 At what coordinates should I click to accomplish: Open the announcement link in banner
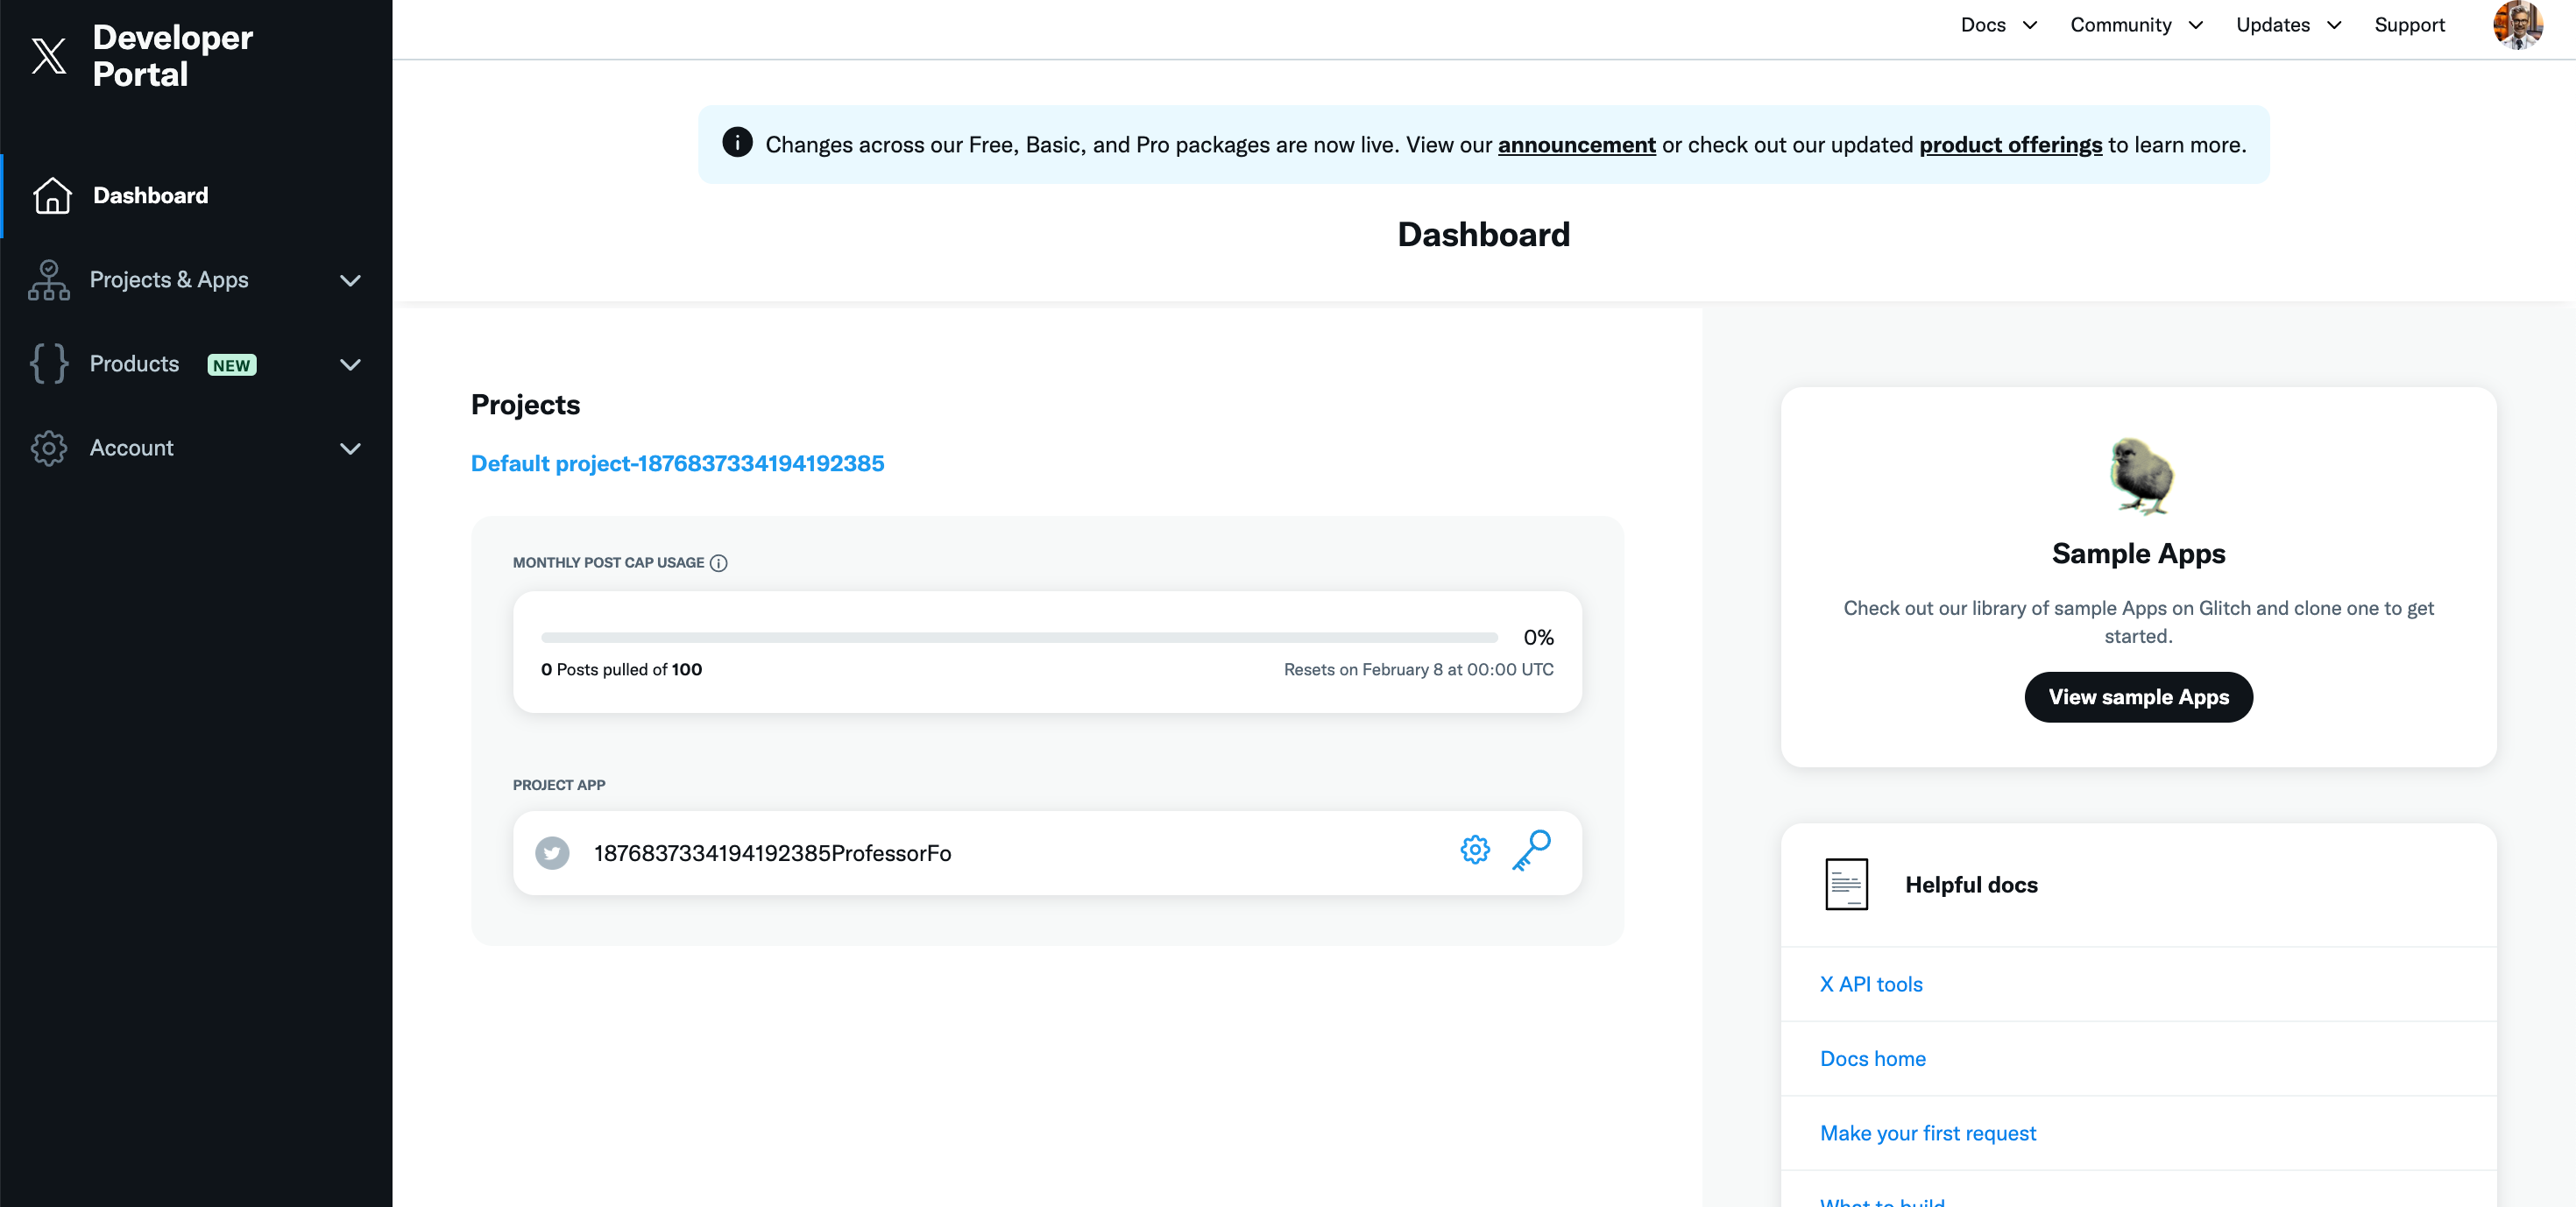pos(1576,145)
